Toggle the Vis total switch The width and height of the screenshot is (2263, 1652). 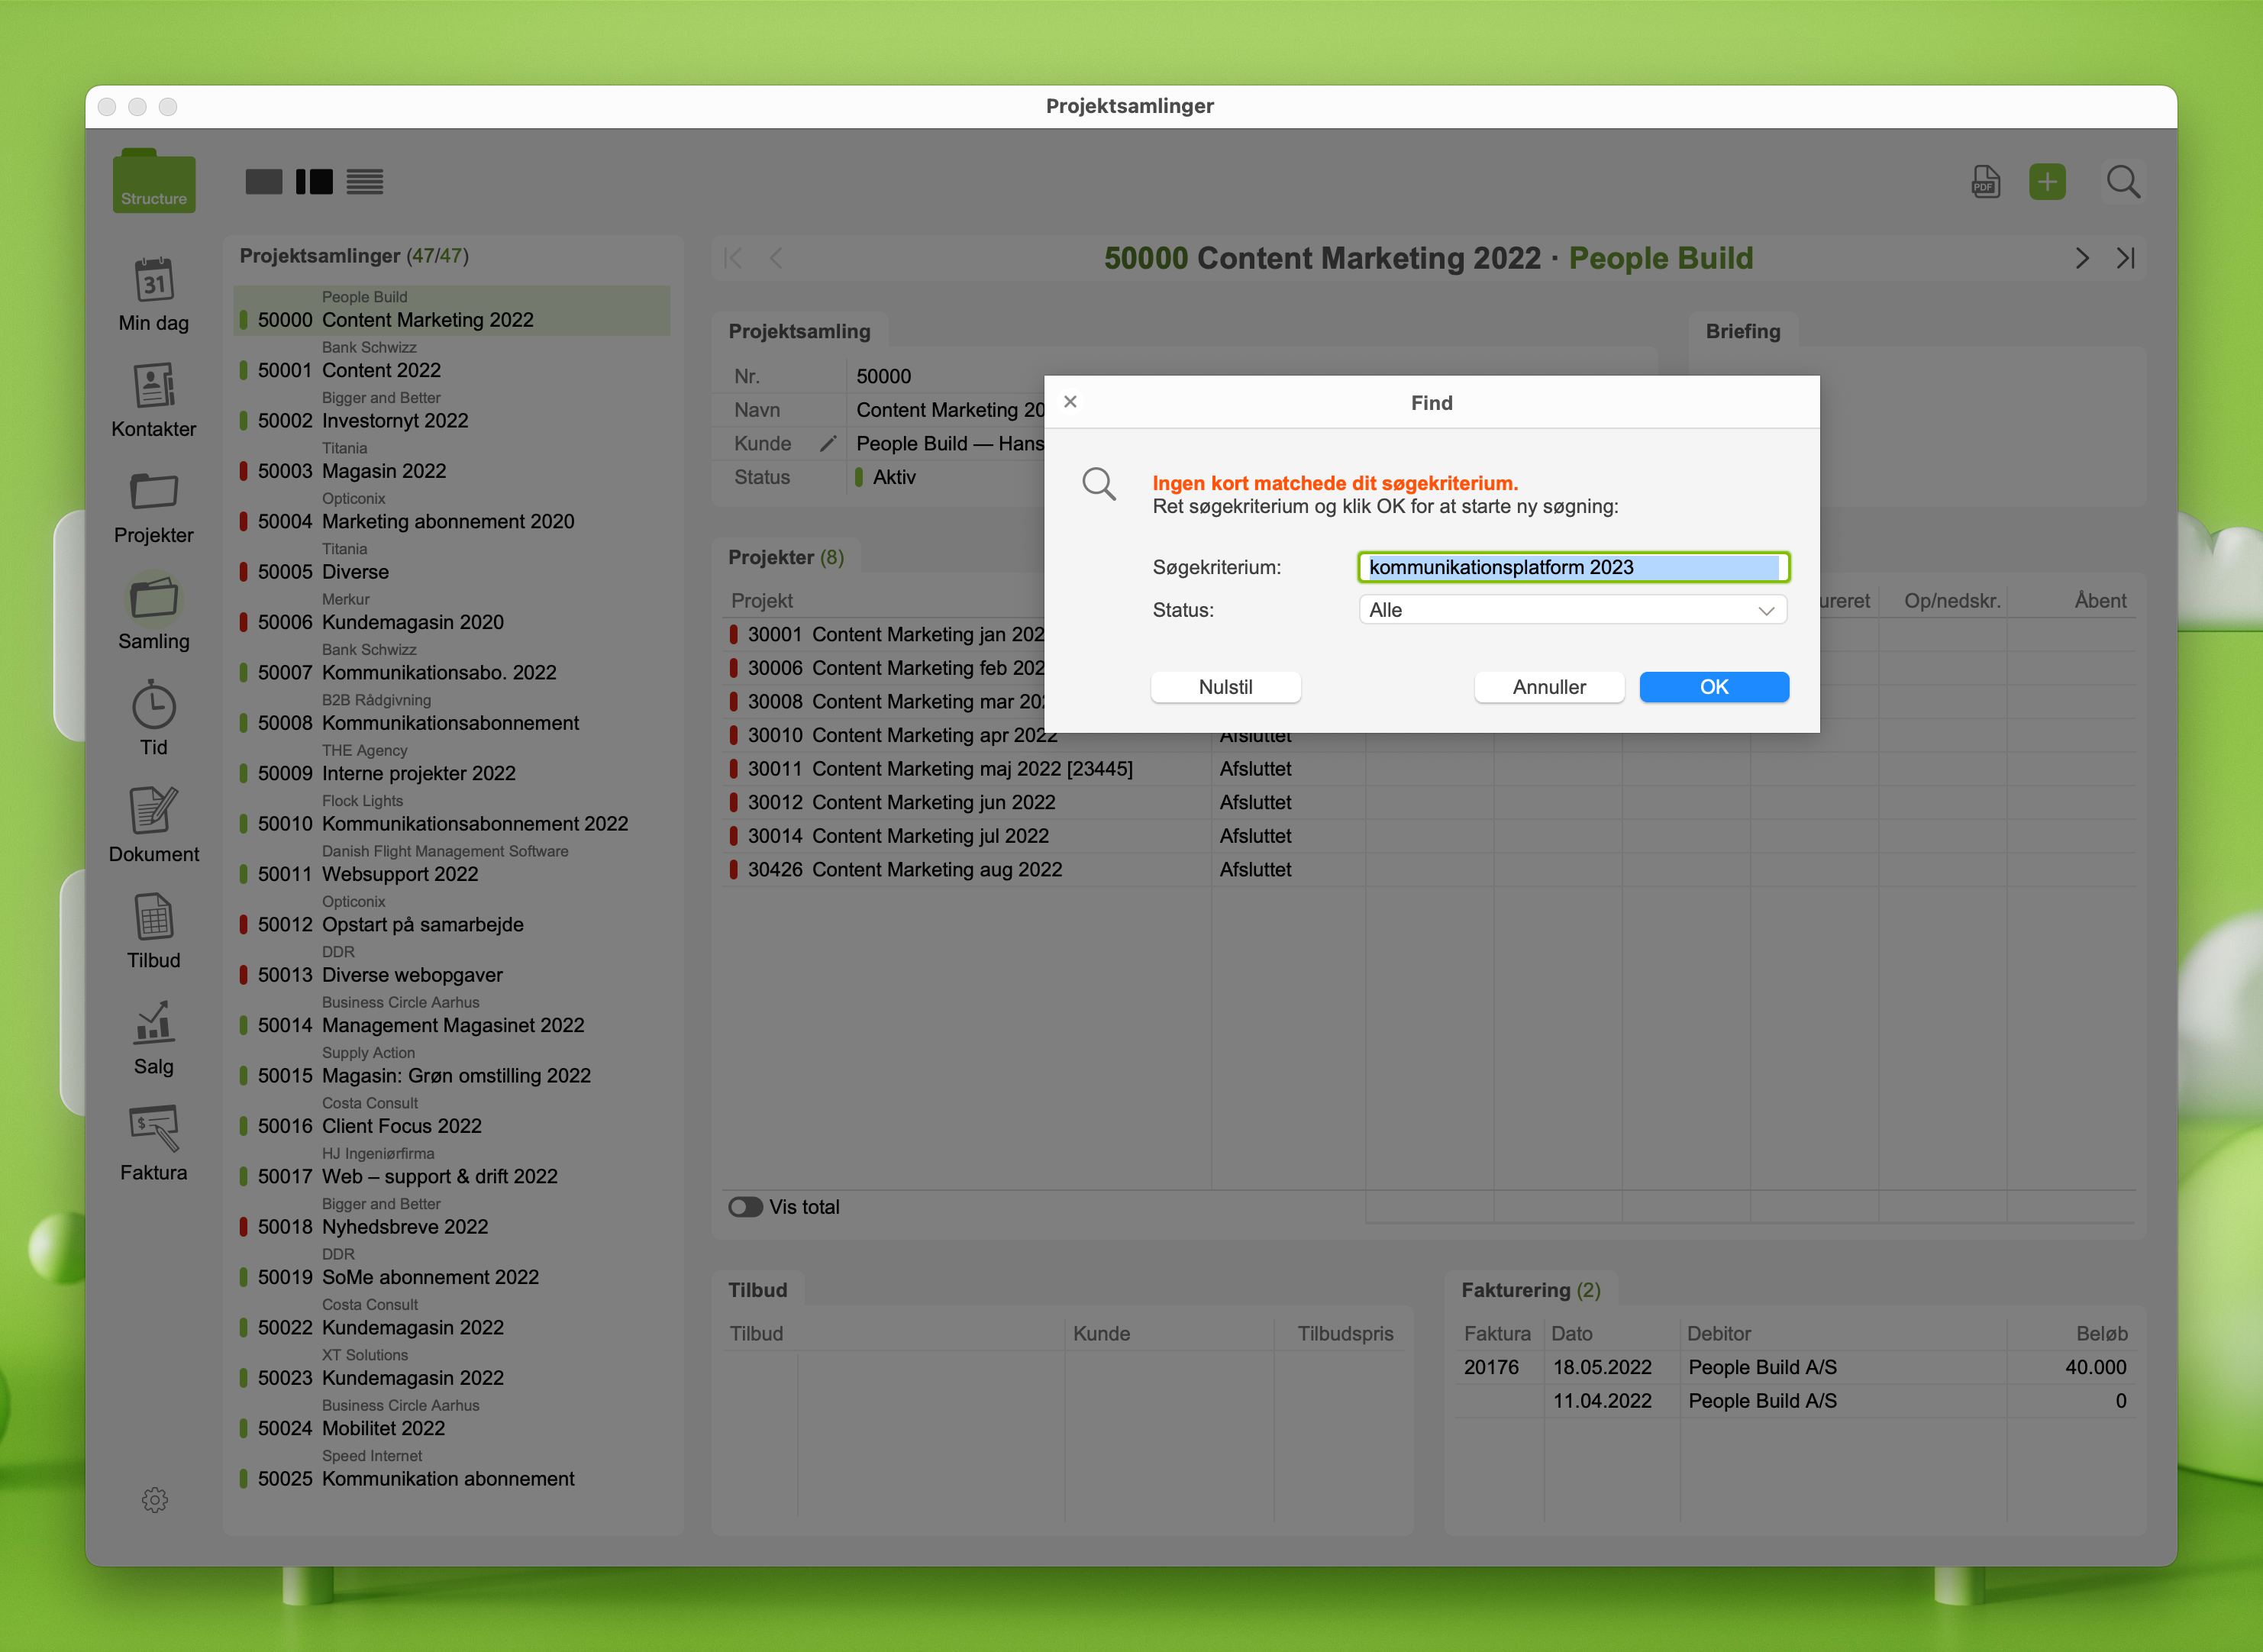point(745,1207)
